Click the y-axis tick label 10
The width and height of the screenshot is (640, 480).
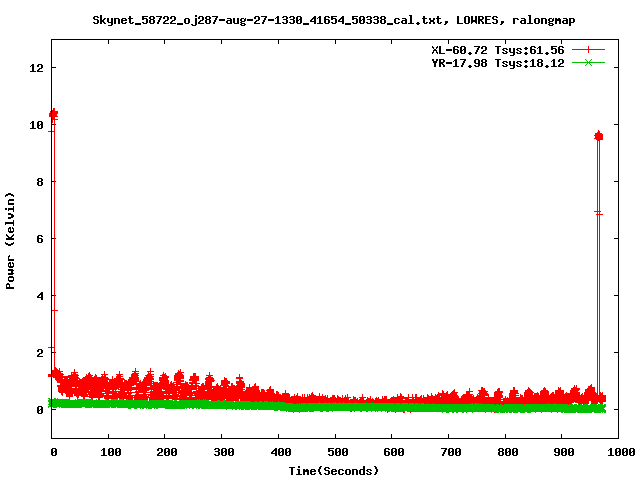click(x=36, y=125)
